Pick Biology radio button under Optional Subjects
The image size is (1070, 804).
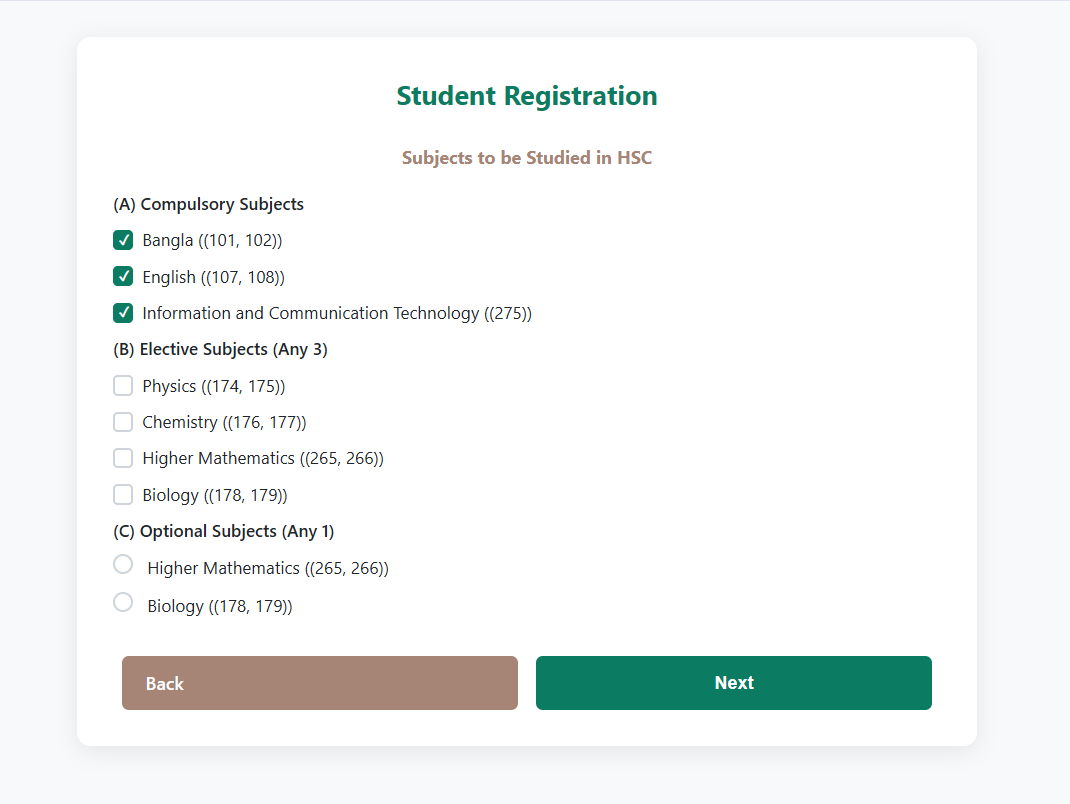(x=123, y=602)
